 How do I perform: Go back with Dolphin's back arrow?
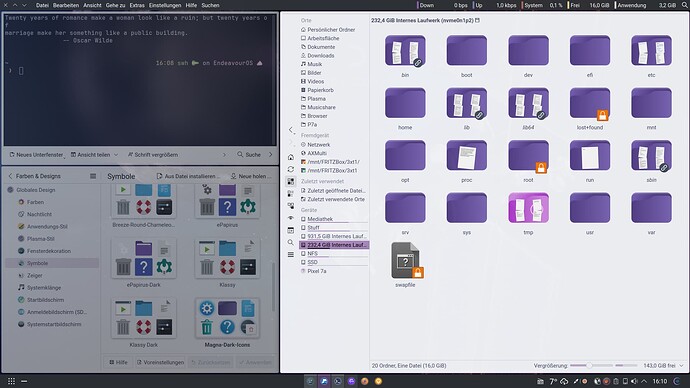pos(290,130)
